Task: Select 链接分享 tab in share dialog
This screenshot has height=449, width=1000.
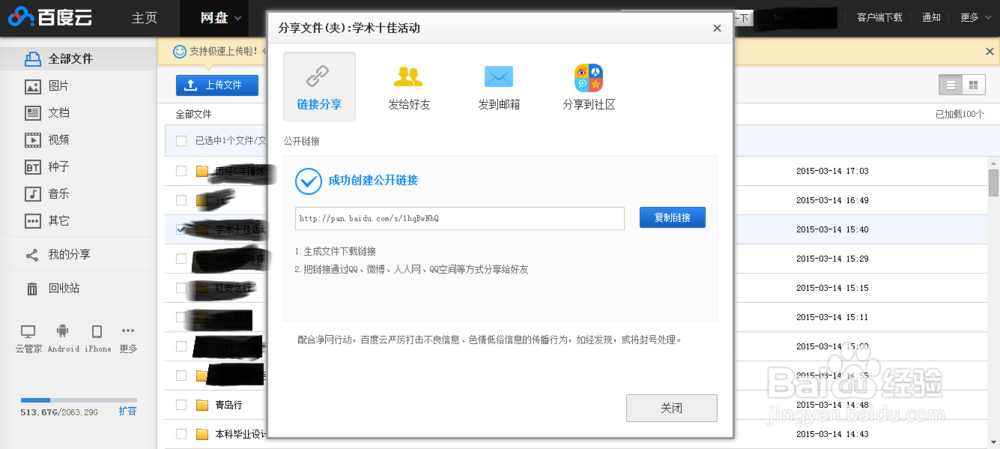Action: [319, 87]
